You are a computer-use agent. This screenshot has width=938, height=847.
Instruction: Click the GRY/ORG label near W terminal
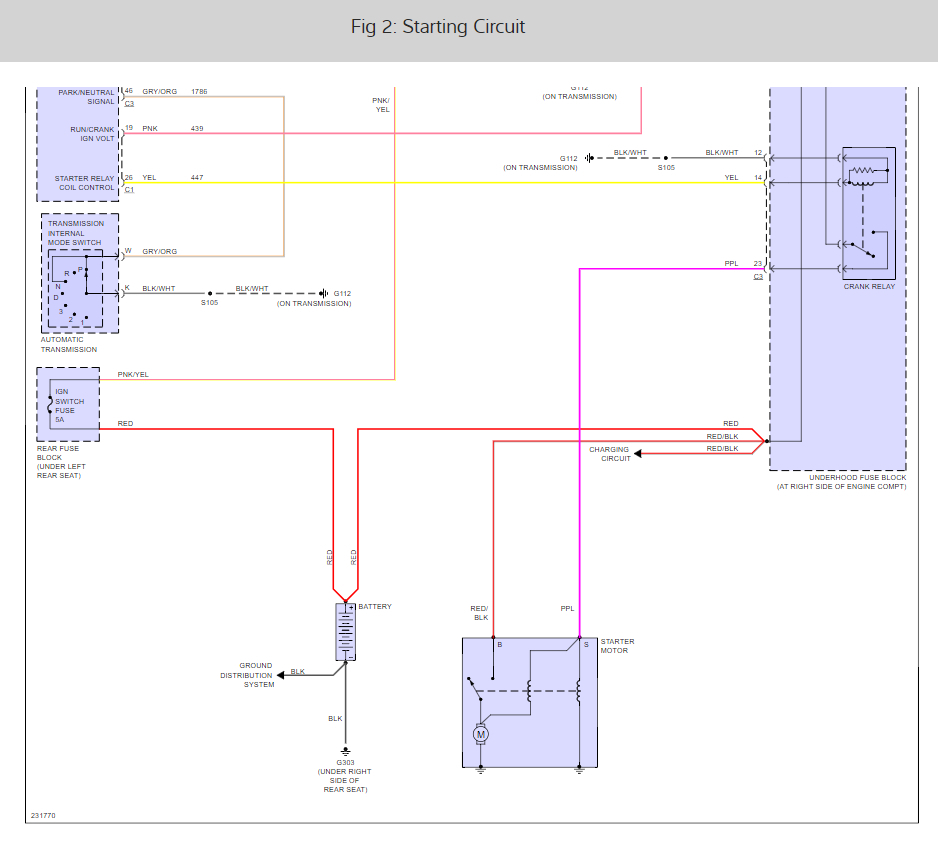pos(160,251)
